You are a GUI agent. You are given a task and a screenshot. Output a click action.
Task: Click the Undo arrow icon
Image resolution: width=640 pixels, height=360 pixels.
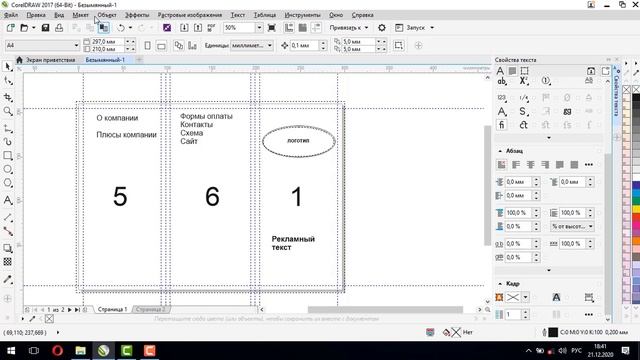coord(121,28)
